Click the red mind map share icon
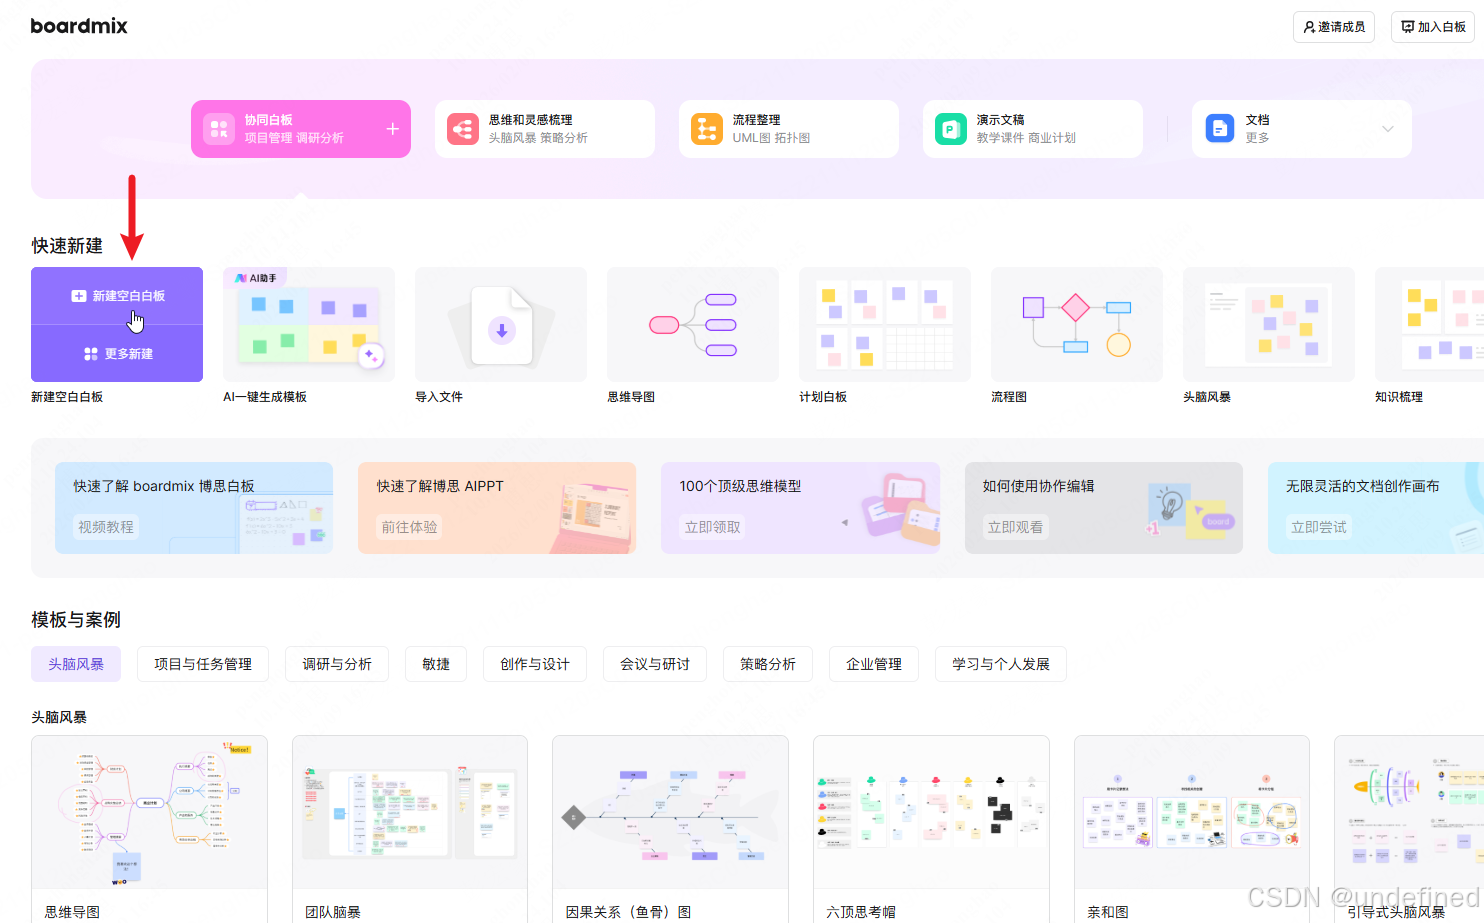The height and width of the screenshot is (923, 1484). [463, 129]
